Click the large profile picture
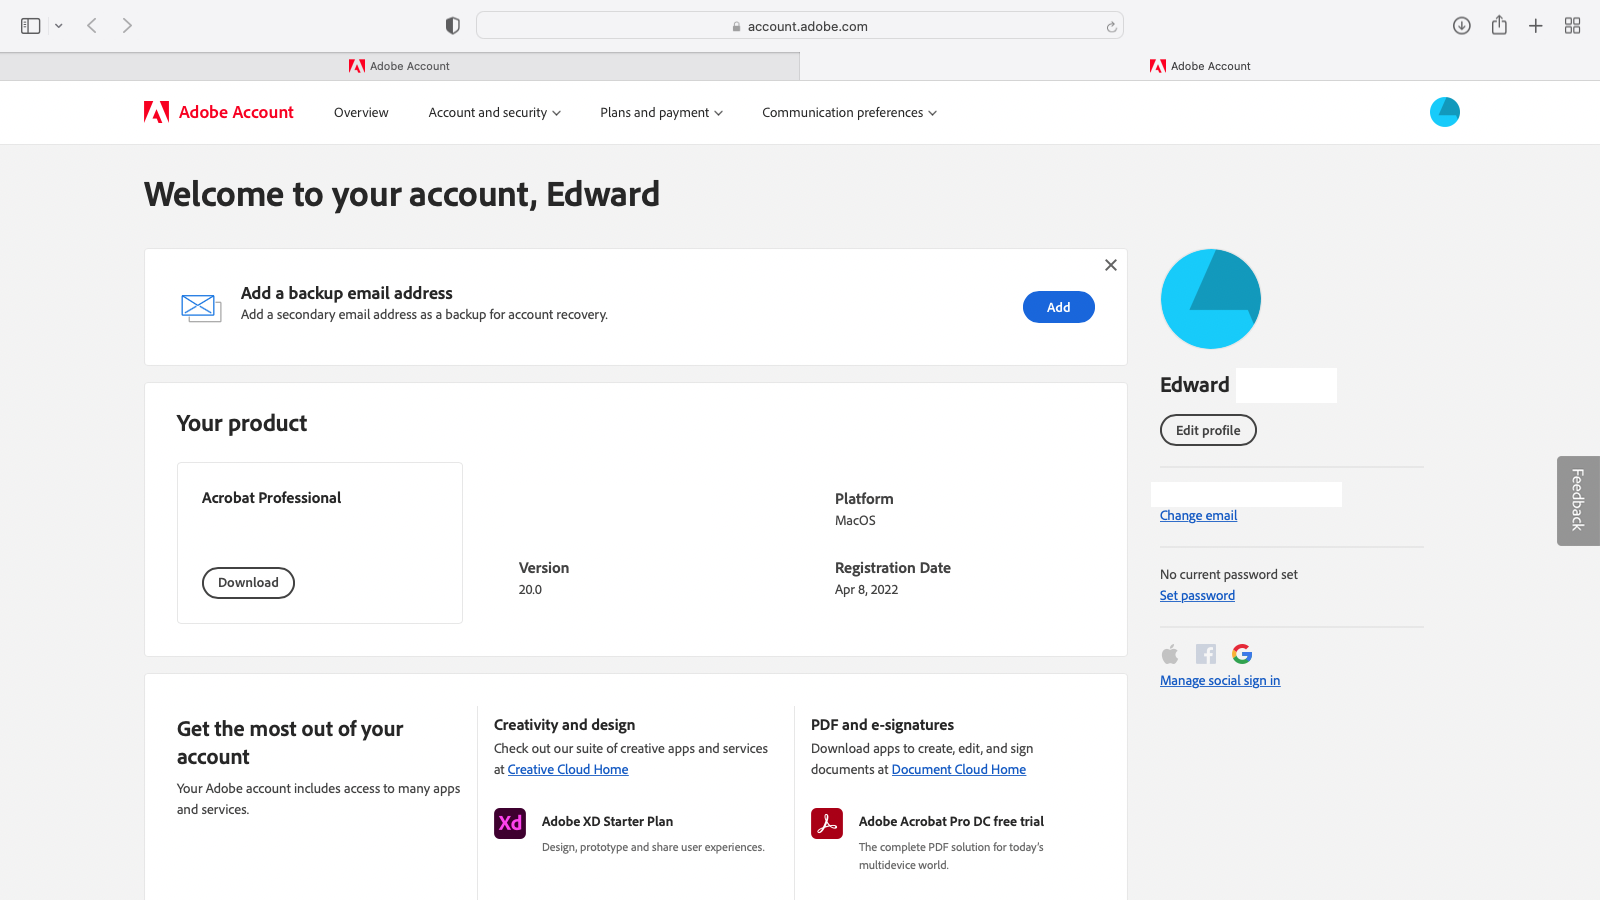The image size is (1600, 900). pyautogui.click(x=1211, y=299)
